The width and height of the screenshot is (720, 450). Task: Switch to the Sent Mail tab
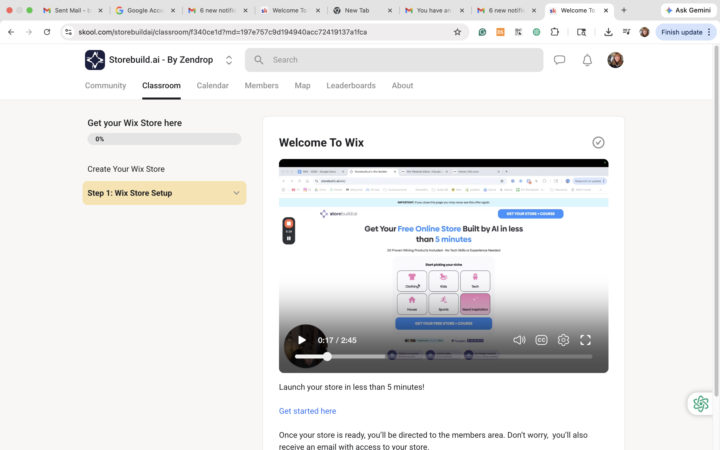pyautogui.click(x=73, y=10)
